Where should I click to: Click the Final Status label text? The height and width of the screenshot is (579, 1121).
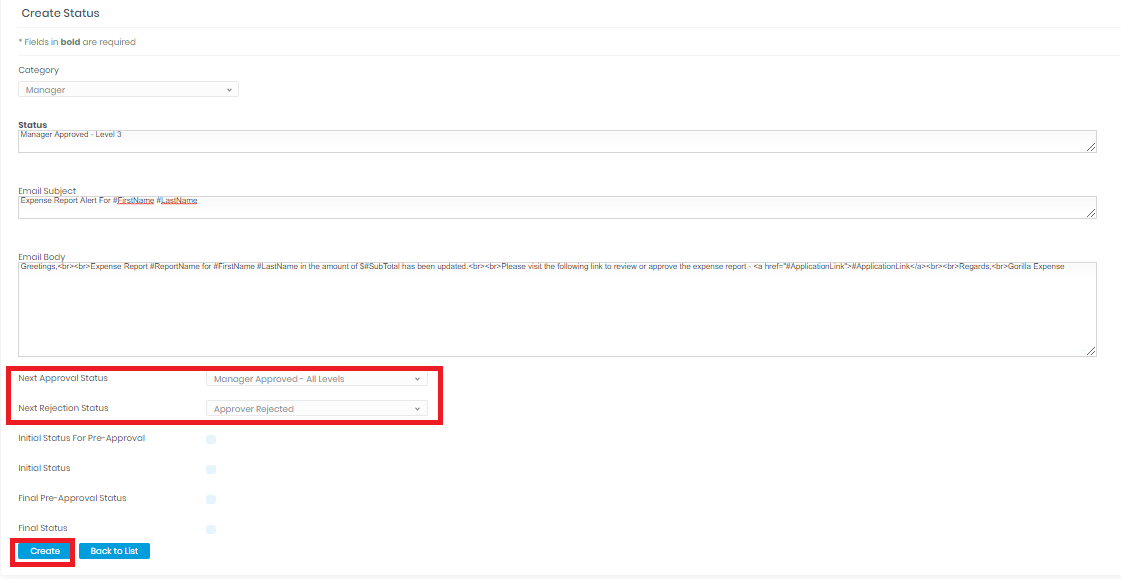tap(43, 528)
